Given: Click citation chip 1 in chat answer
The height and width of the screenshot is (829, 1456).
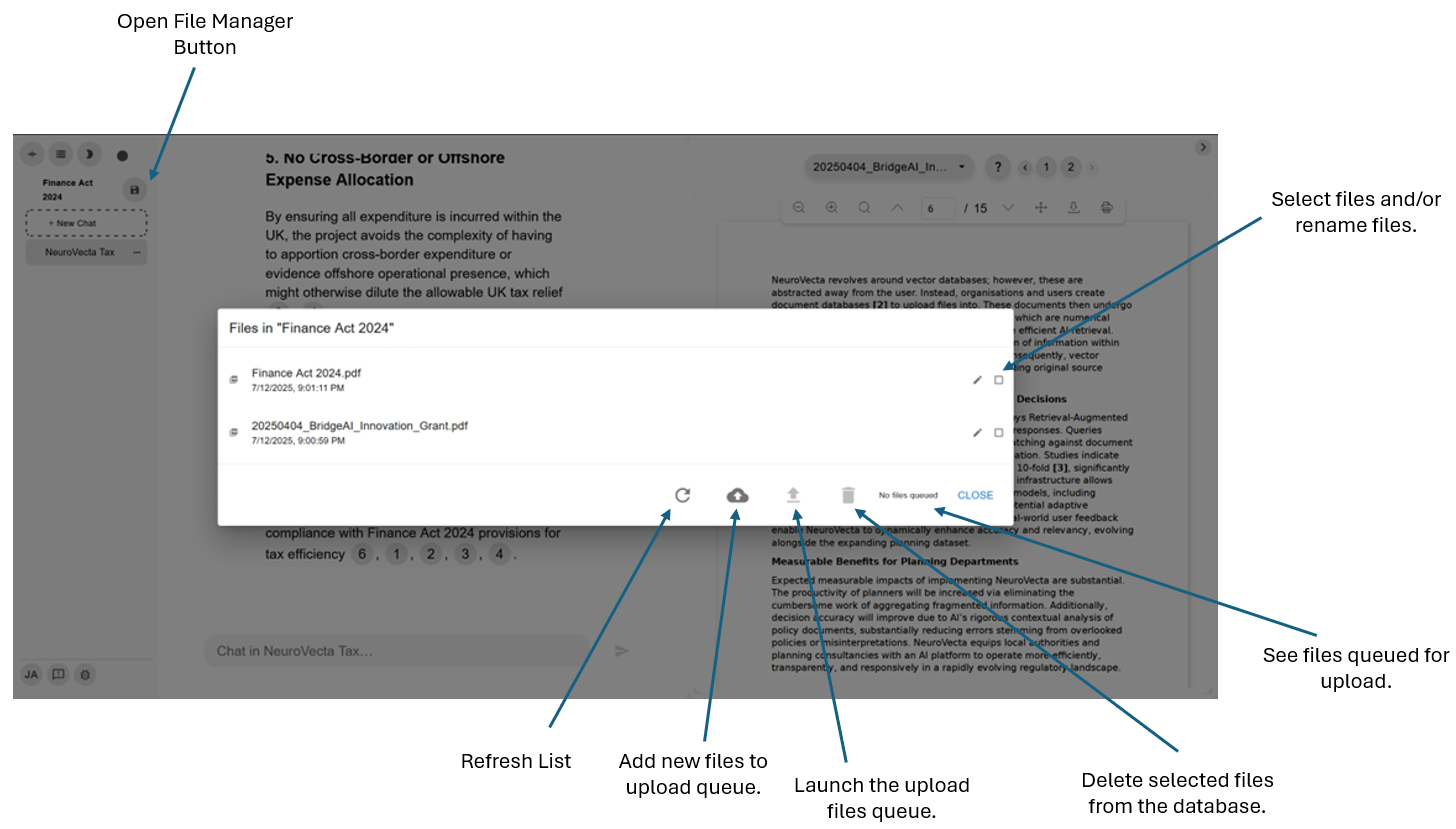Looking at the screenshot, I should [397, 554].
